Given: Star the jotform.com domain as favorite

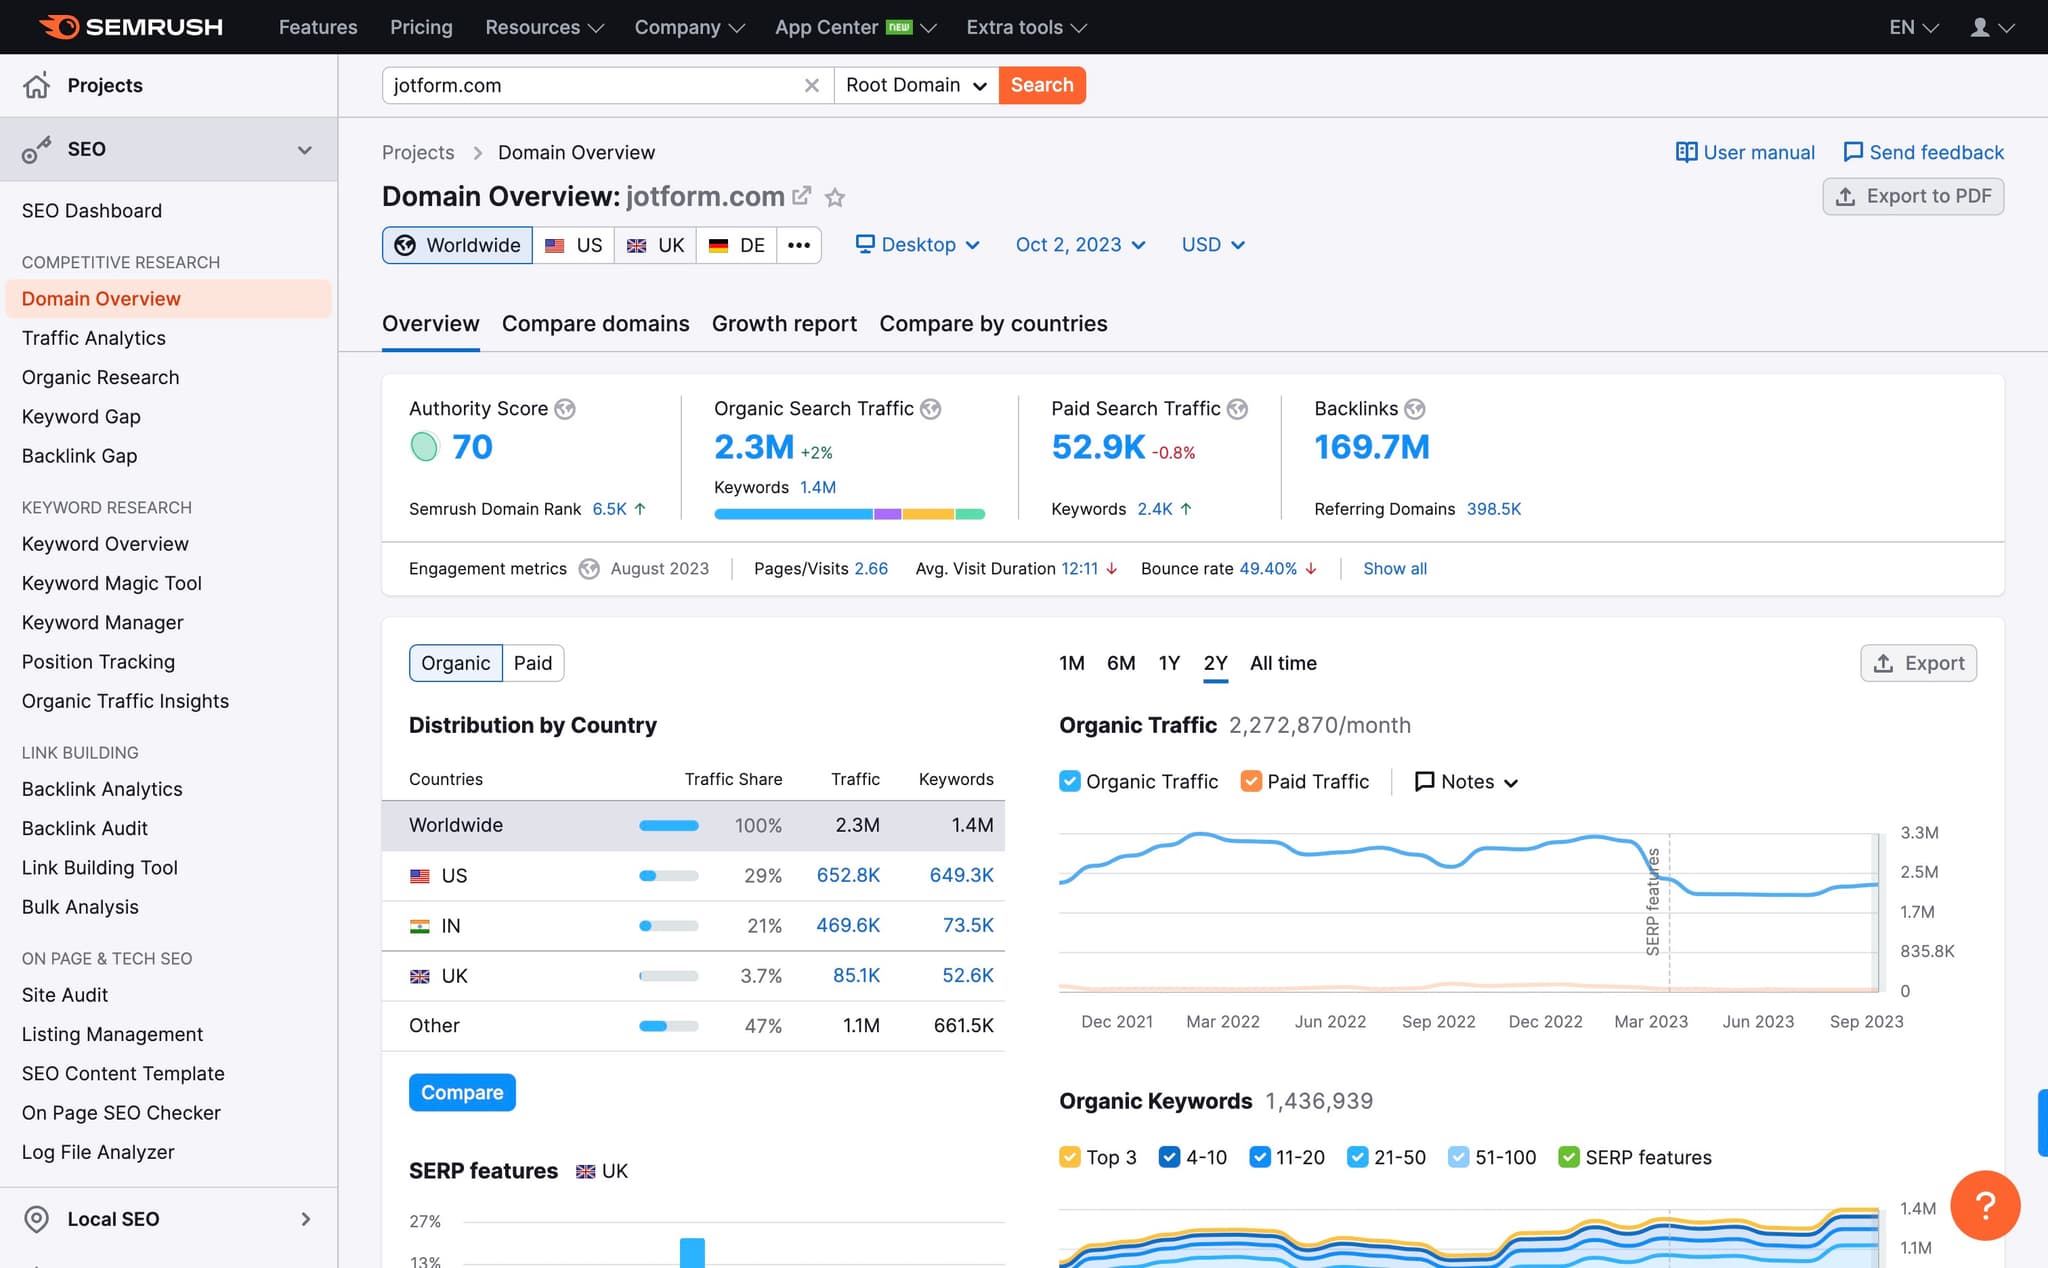Looking at the screenshot, I should tap(835, 197).
